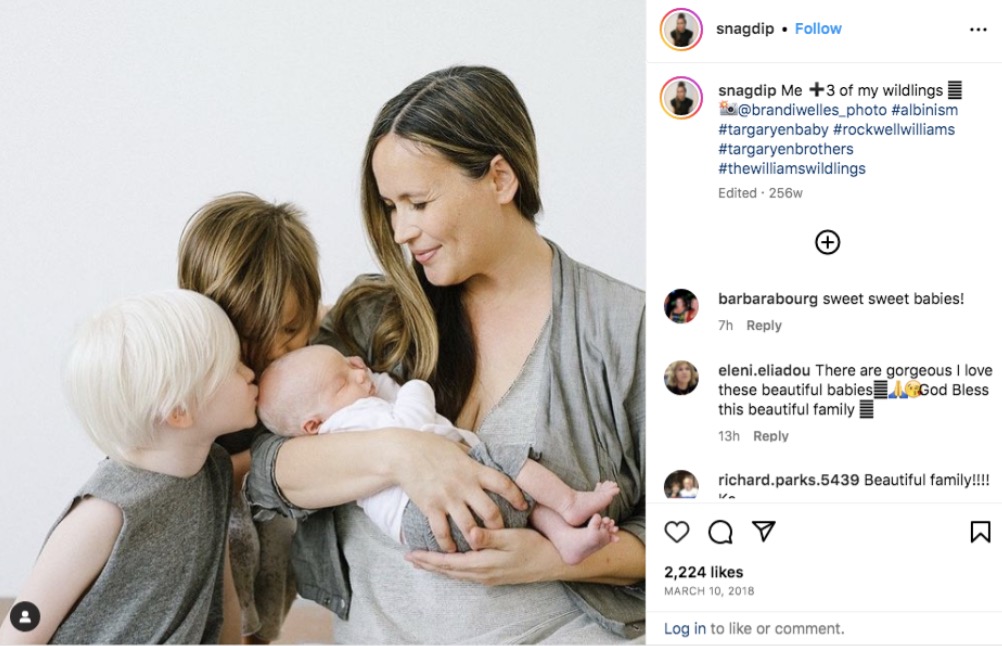The width and height of the screenshot is (1002, 646).
Task: Open the three-dot more options menu
Action: coord(978,29)
